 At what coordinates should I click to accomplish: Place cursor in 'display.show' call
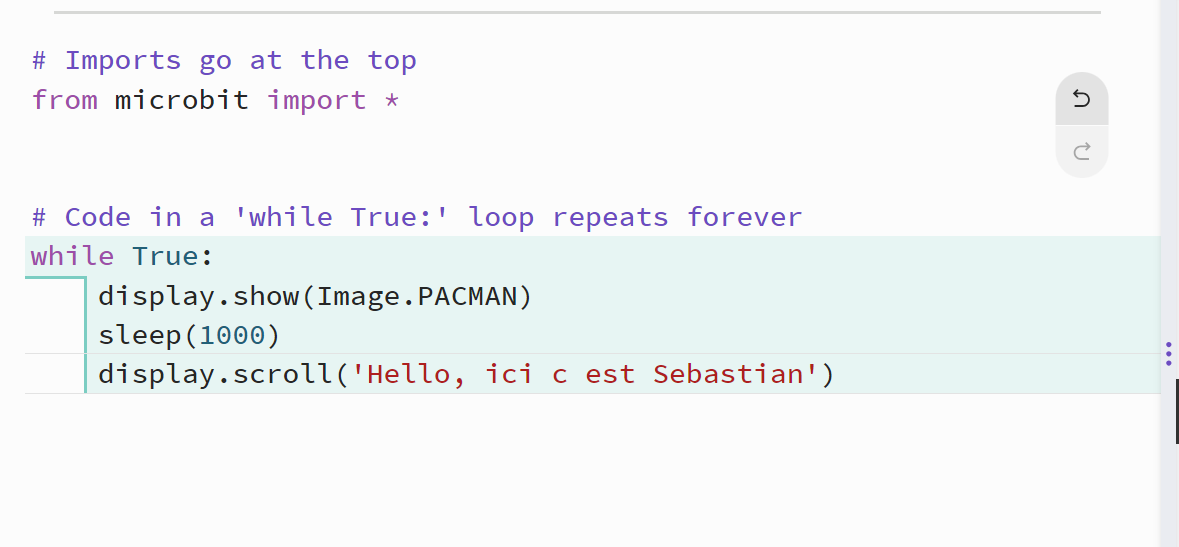199,296
